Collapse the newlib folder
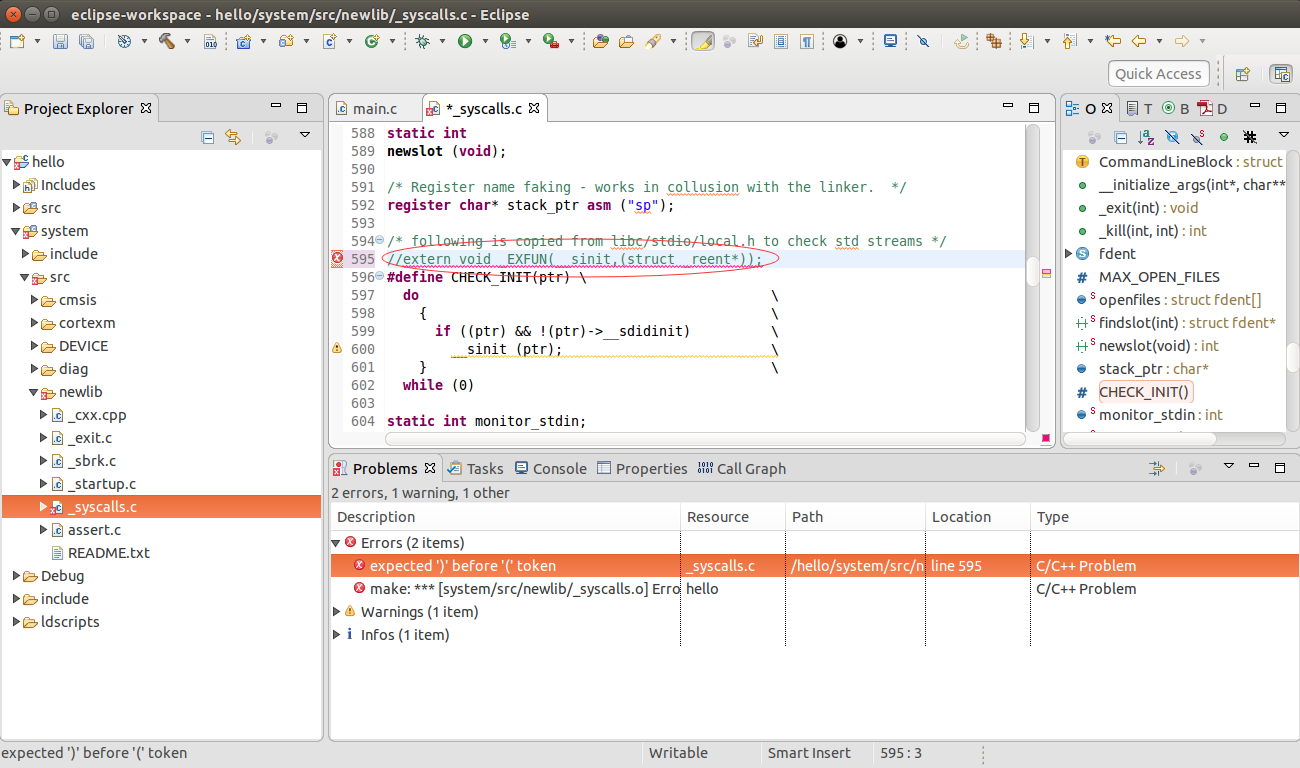Screen dimensions: 1300x768 [x=33, y=391]
